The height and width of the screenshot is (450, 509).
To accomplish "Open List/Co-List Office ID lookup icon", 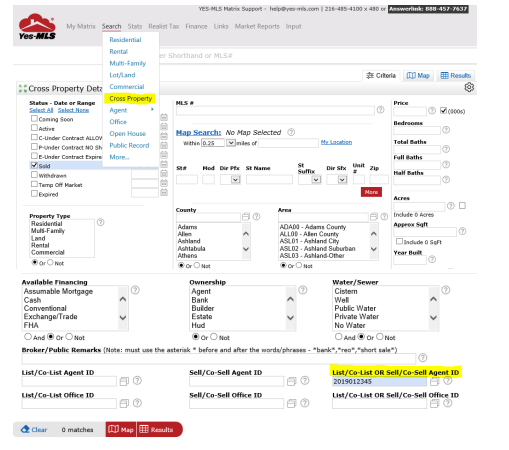I will pos(124,404).
